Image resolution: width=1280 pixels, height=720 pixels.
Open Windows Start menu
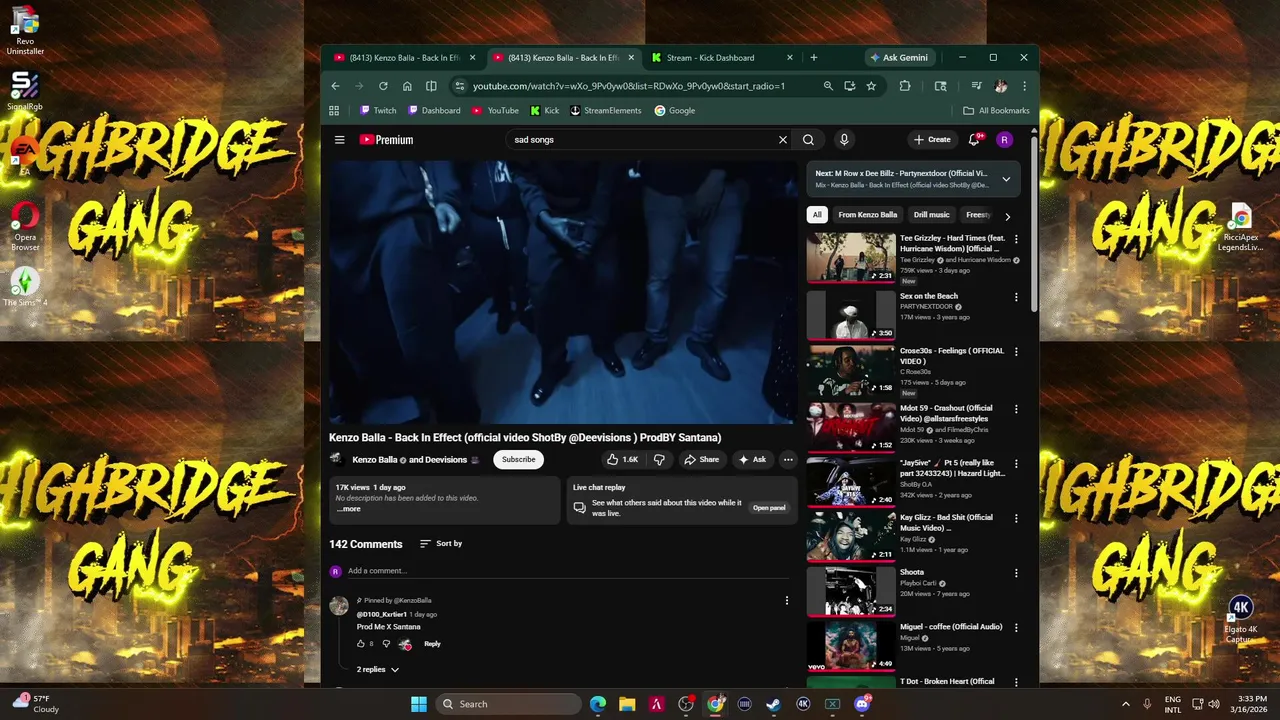coord(419,704)
